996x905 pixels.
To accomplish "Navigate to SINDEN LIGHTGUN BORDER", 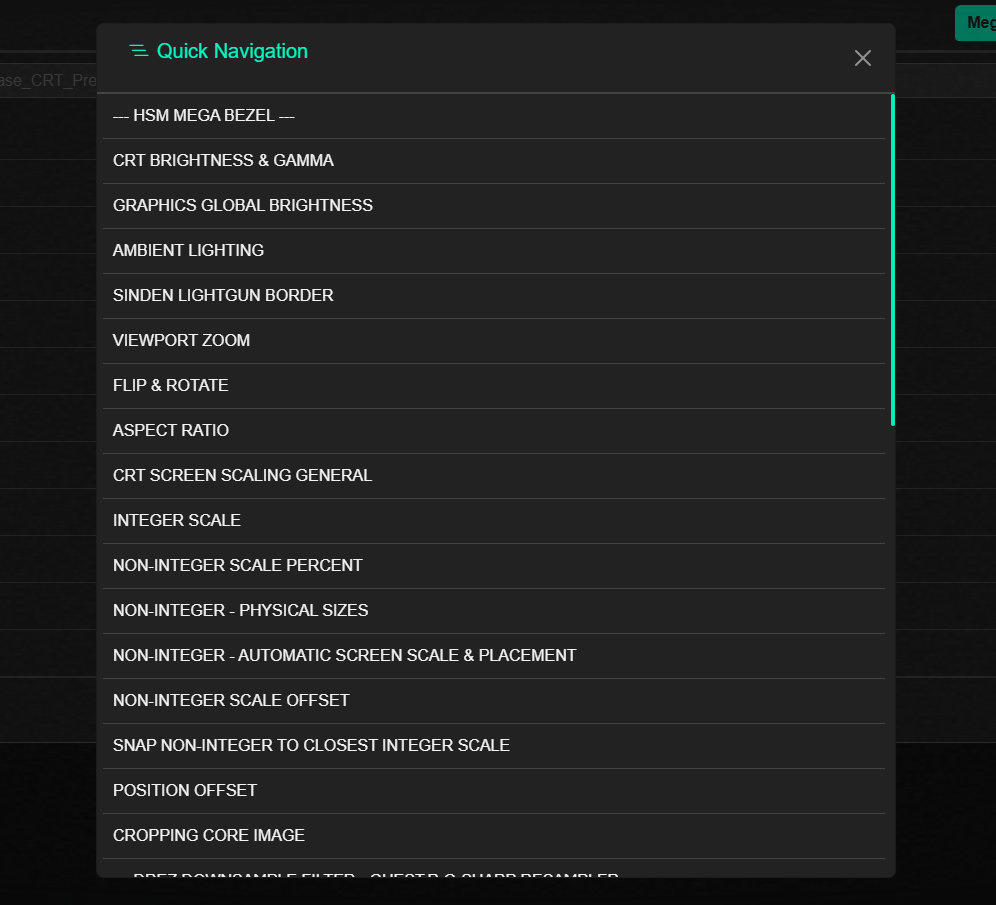I will (x=223, y=296).
